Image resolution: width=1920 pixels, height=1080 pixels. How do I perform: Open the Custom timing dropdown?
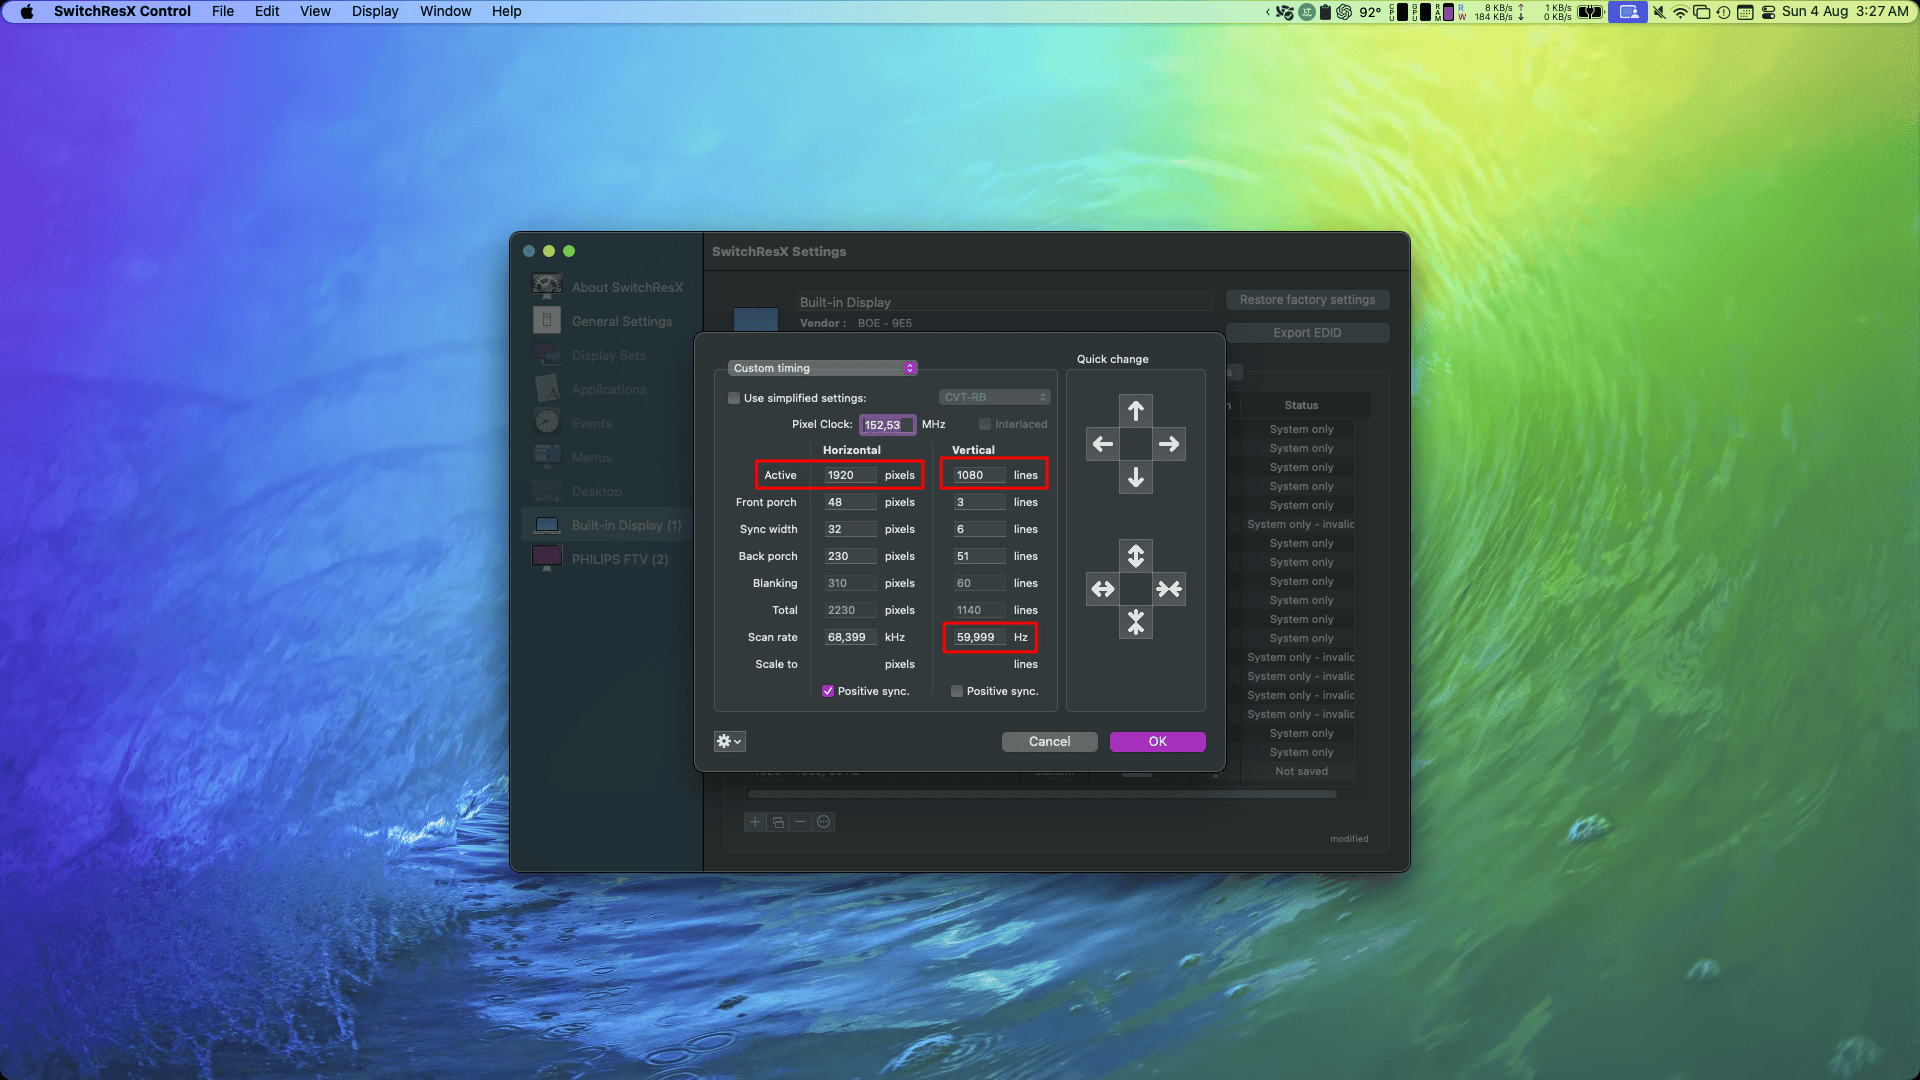822,368
